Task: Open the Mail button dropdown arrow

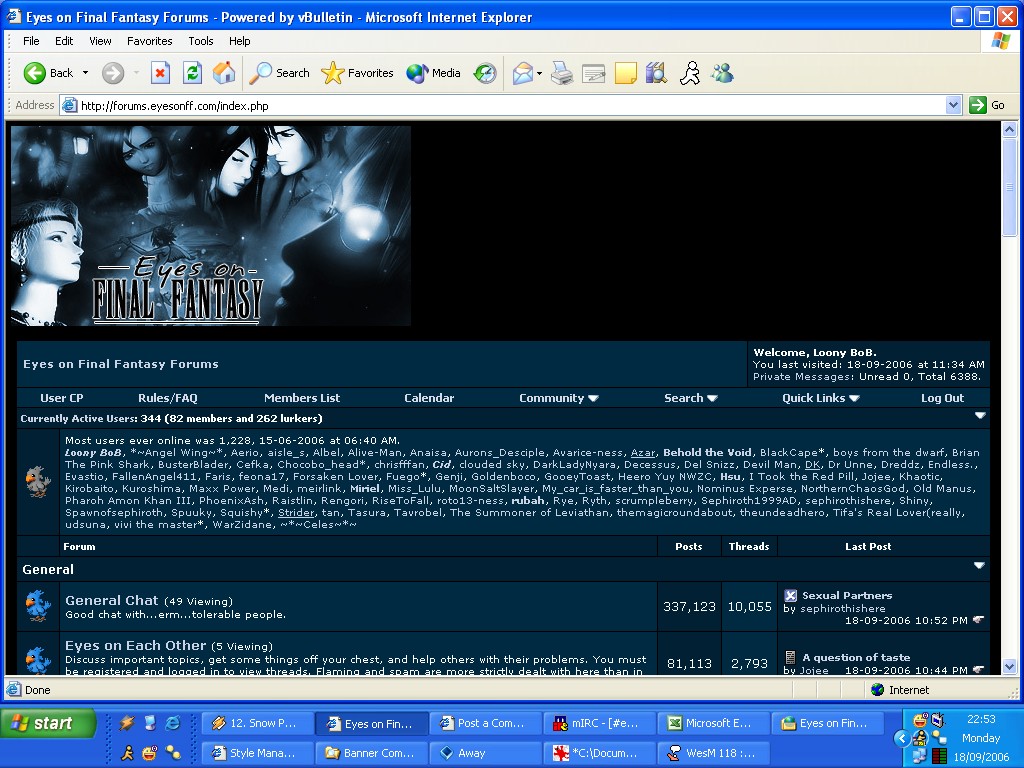Action: coord(539,73)
